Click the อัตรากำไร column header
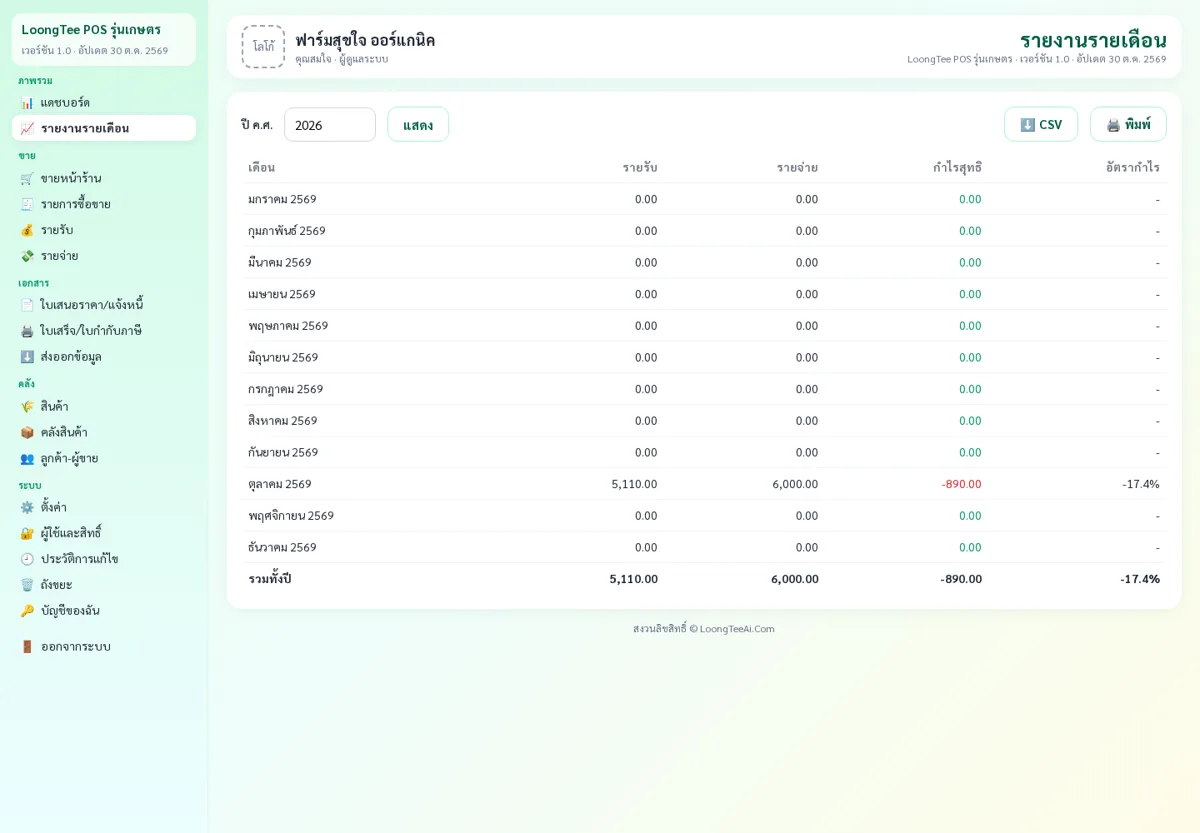 (1133, 167)
